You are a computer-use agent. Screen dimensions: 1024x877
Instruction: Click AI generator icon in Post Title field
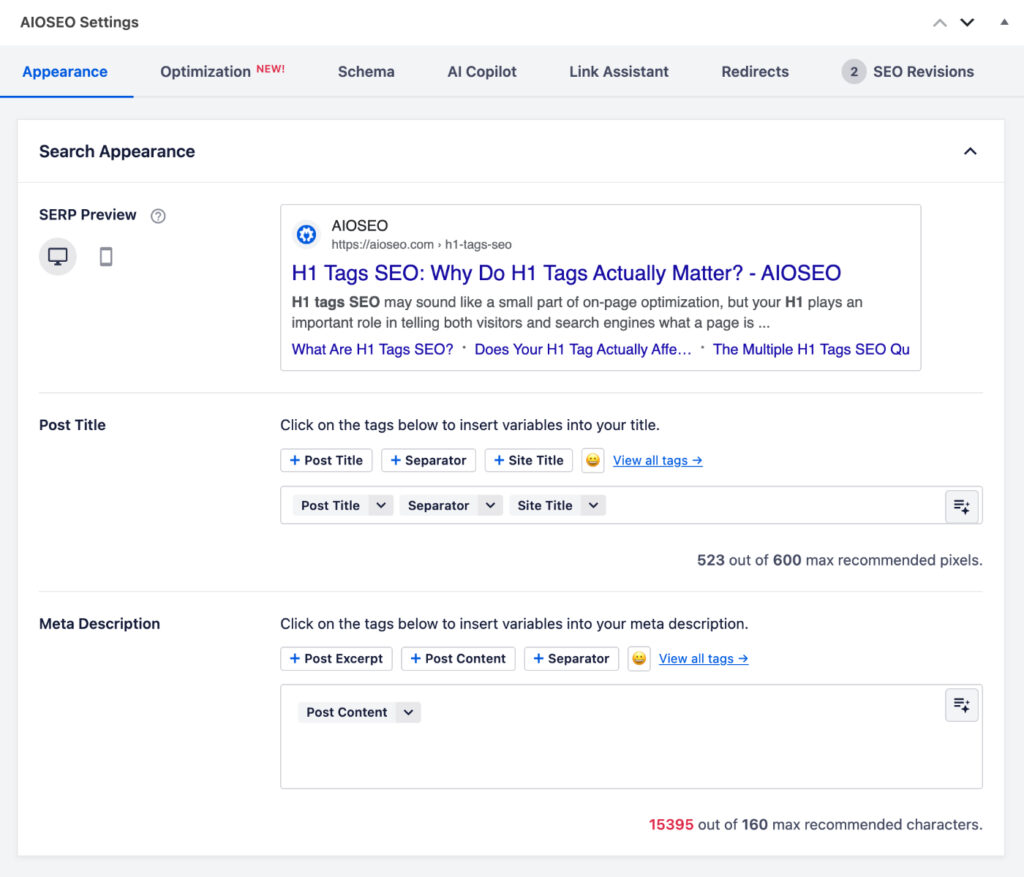[x=961, y=506]
